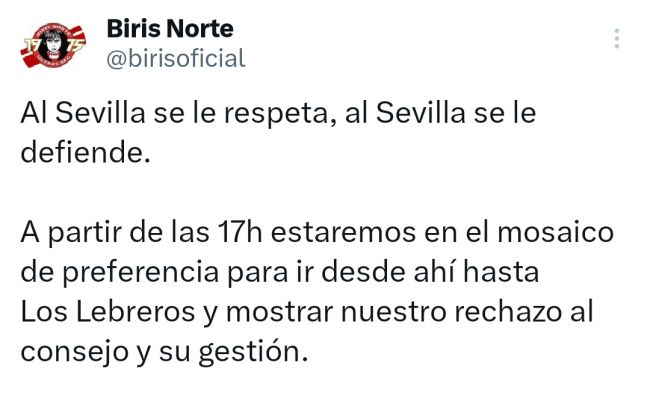Open the Biris Norte display name link
650x398 pixels.
click(170, 29)
